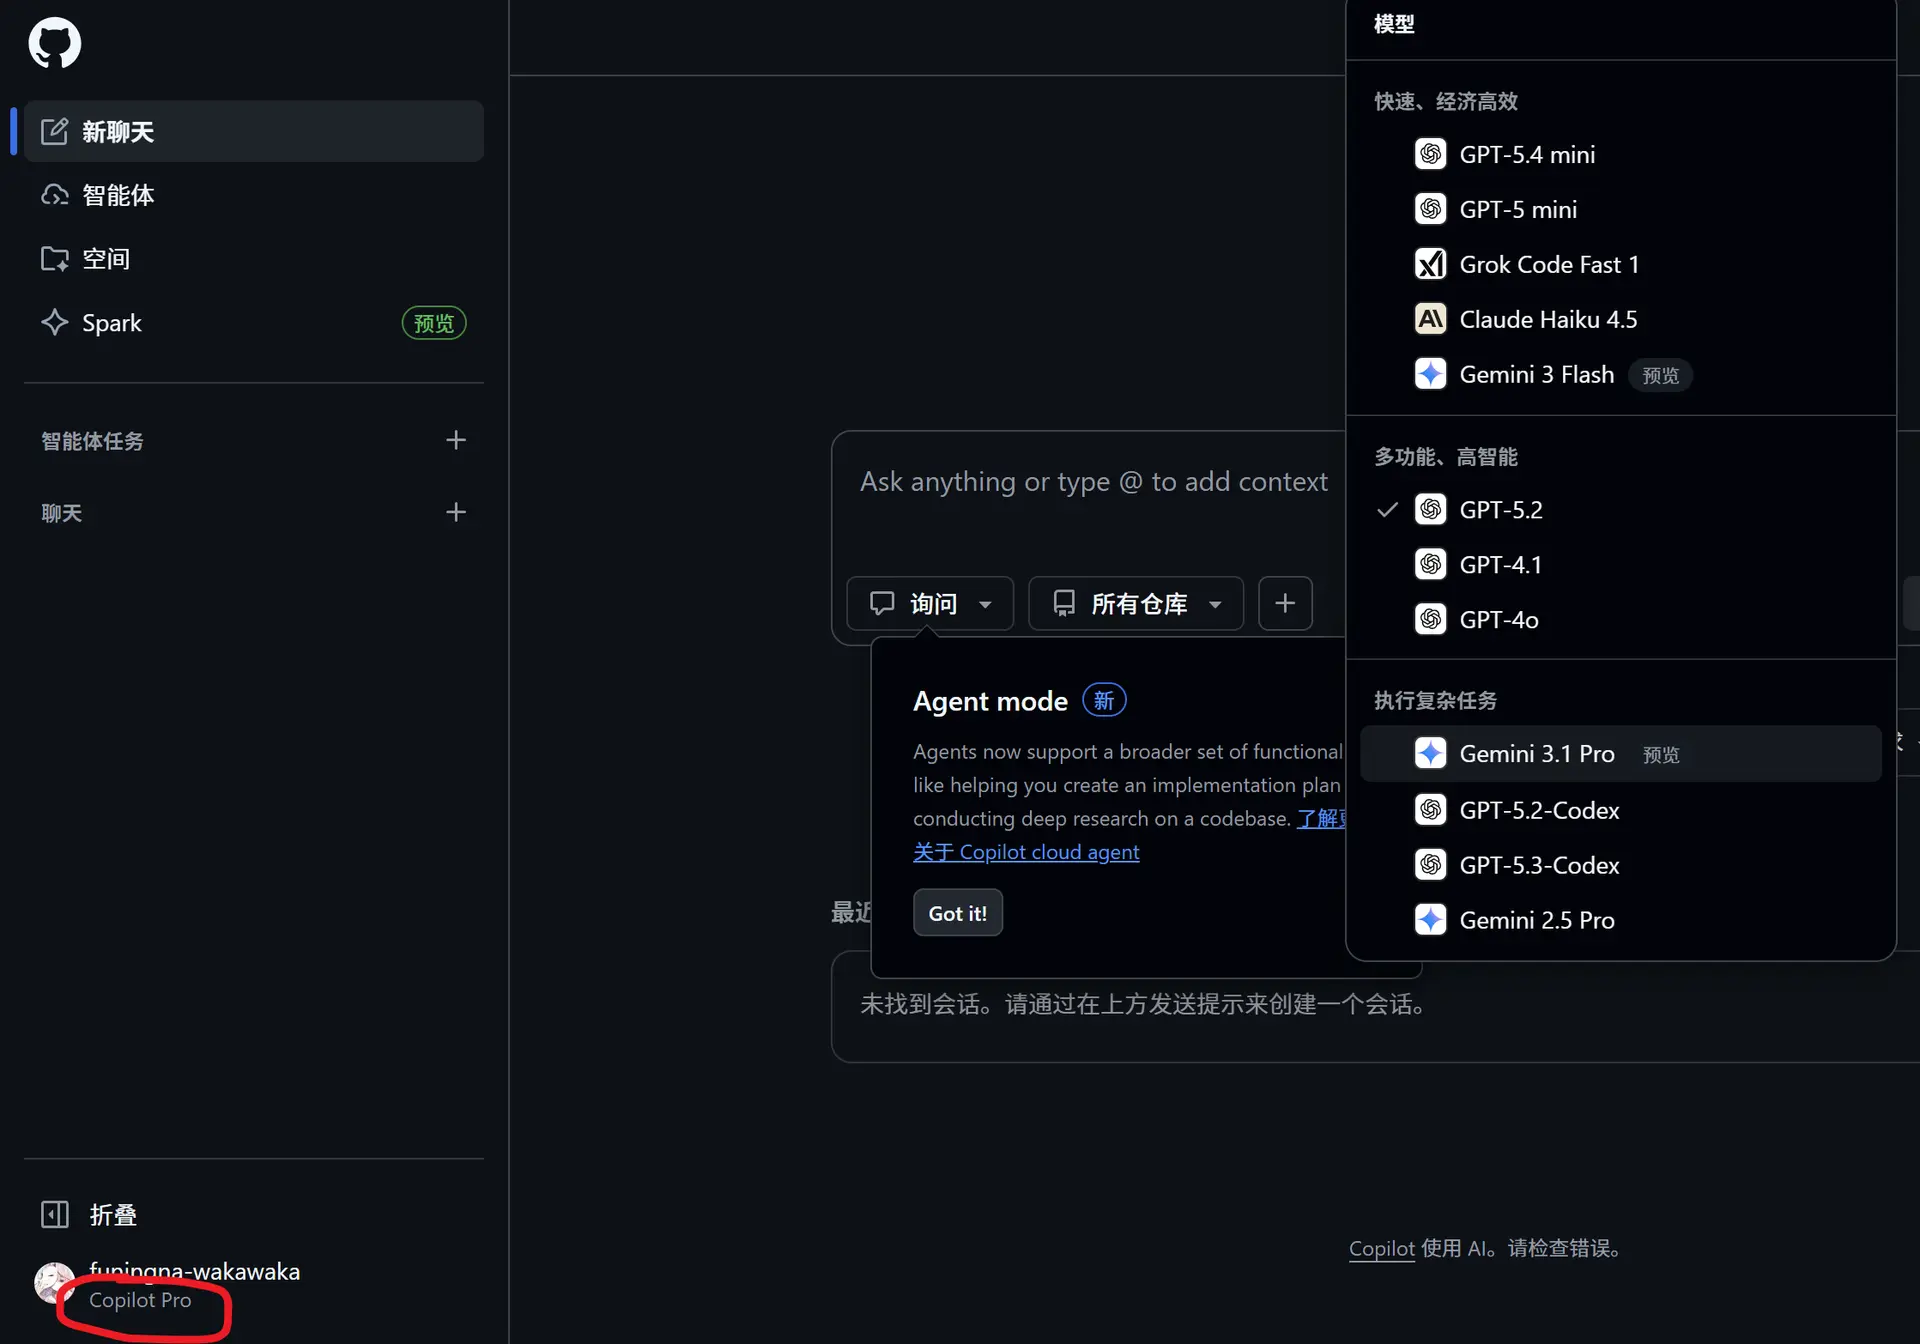Screen dimensions: 1920x1344
Task: Click the OpenAI icon beside GPT-5 mini
Action: (1430, 209)
